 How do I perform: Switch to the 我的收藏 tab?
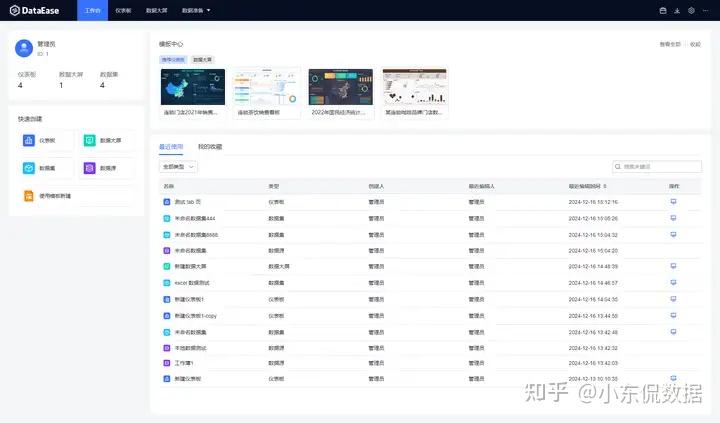click(210, 147)
